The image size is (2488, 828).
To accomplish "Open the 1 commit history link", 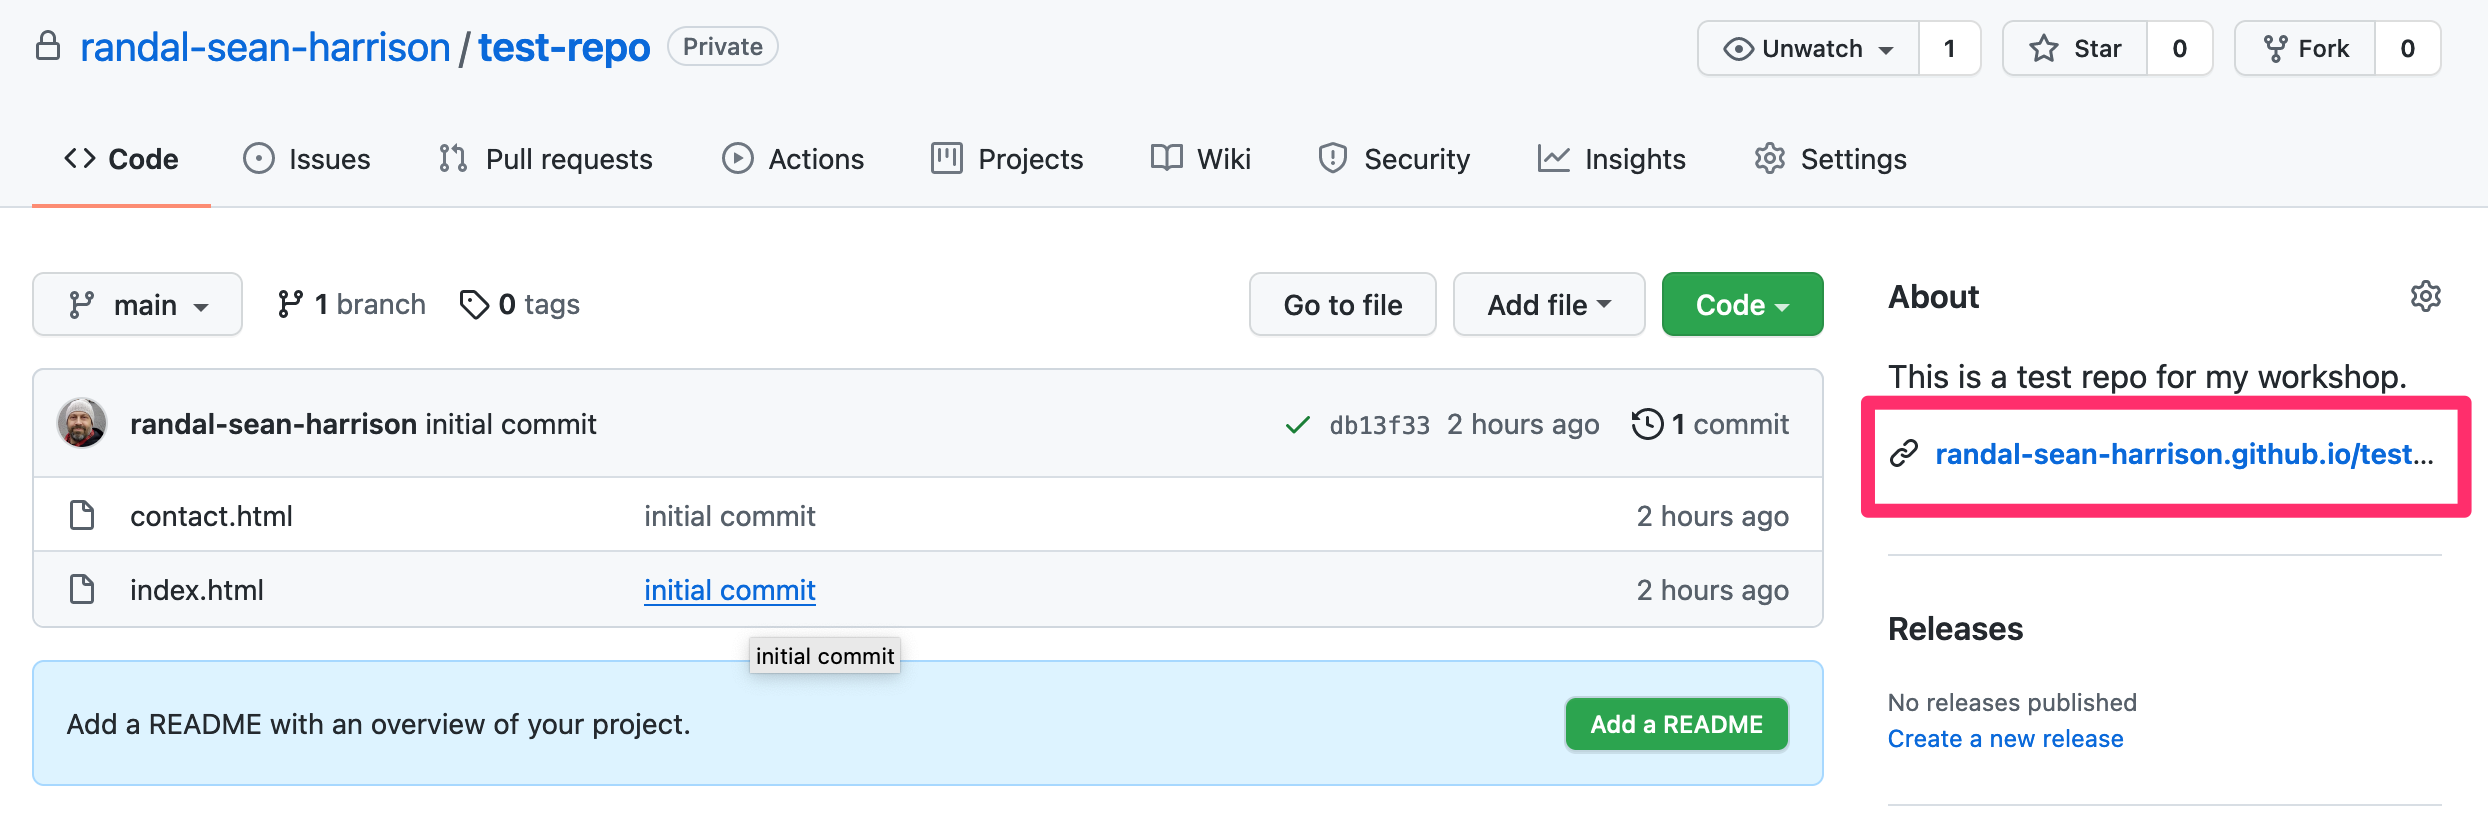I will point(1710,424).
